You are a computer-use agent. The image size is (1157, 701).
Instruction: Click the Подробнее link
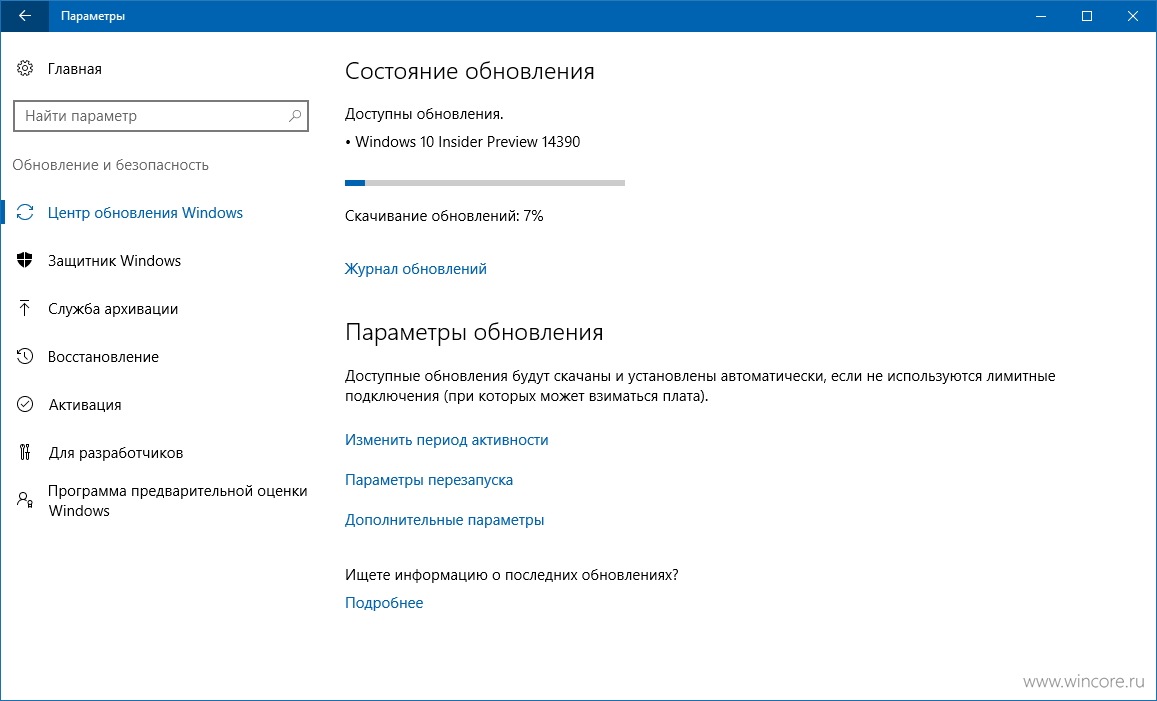click(384, 602)
